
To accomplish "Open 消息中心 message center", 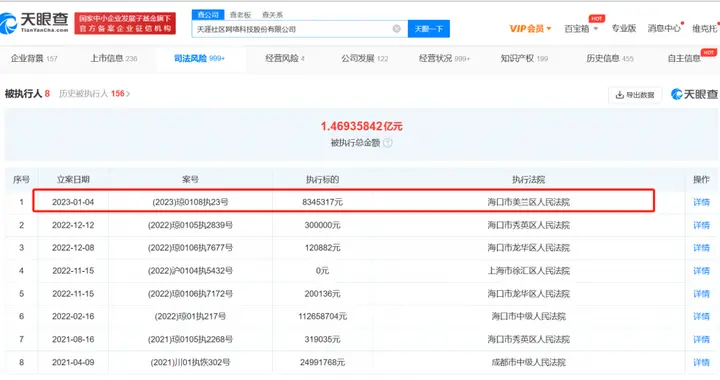I will (x=664, y=28).
